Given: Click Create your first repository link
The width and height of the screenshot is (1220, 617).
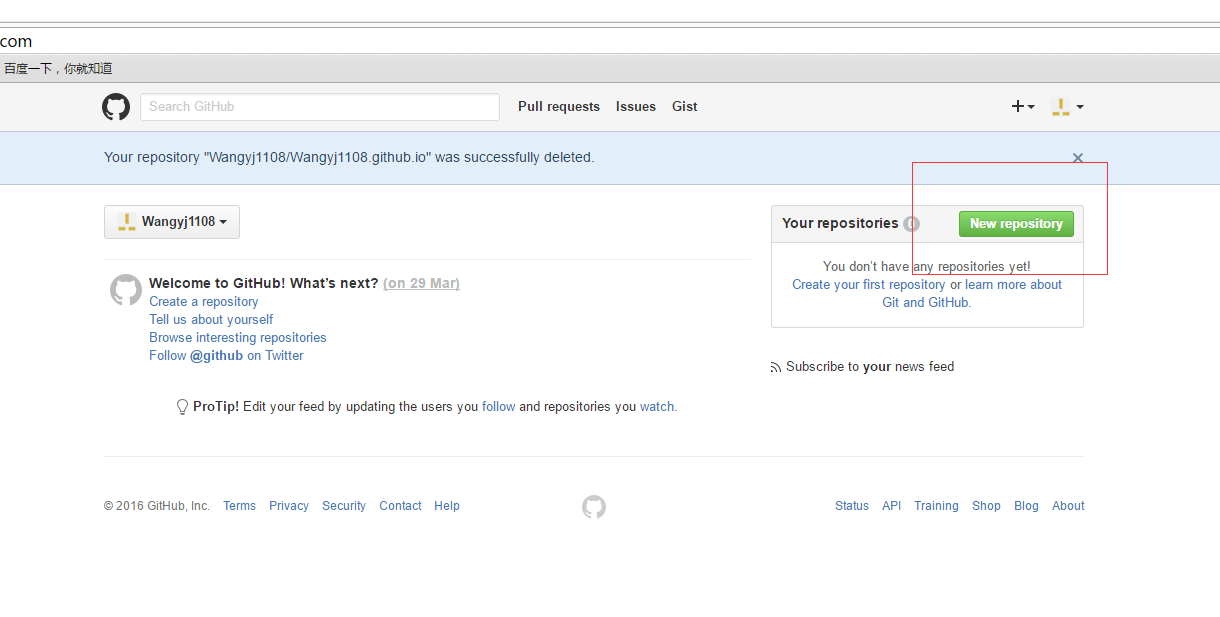Looking at the screenshot, I should click(x=869, y=285).
